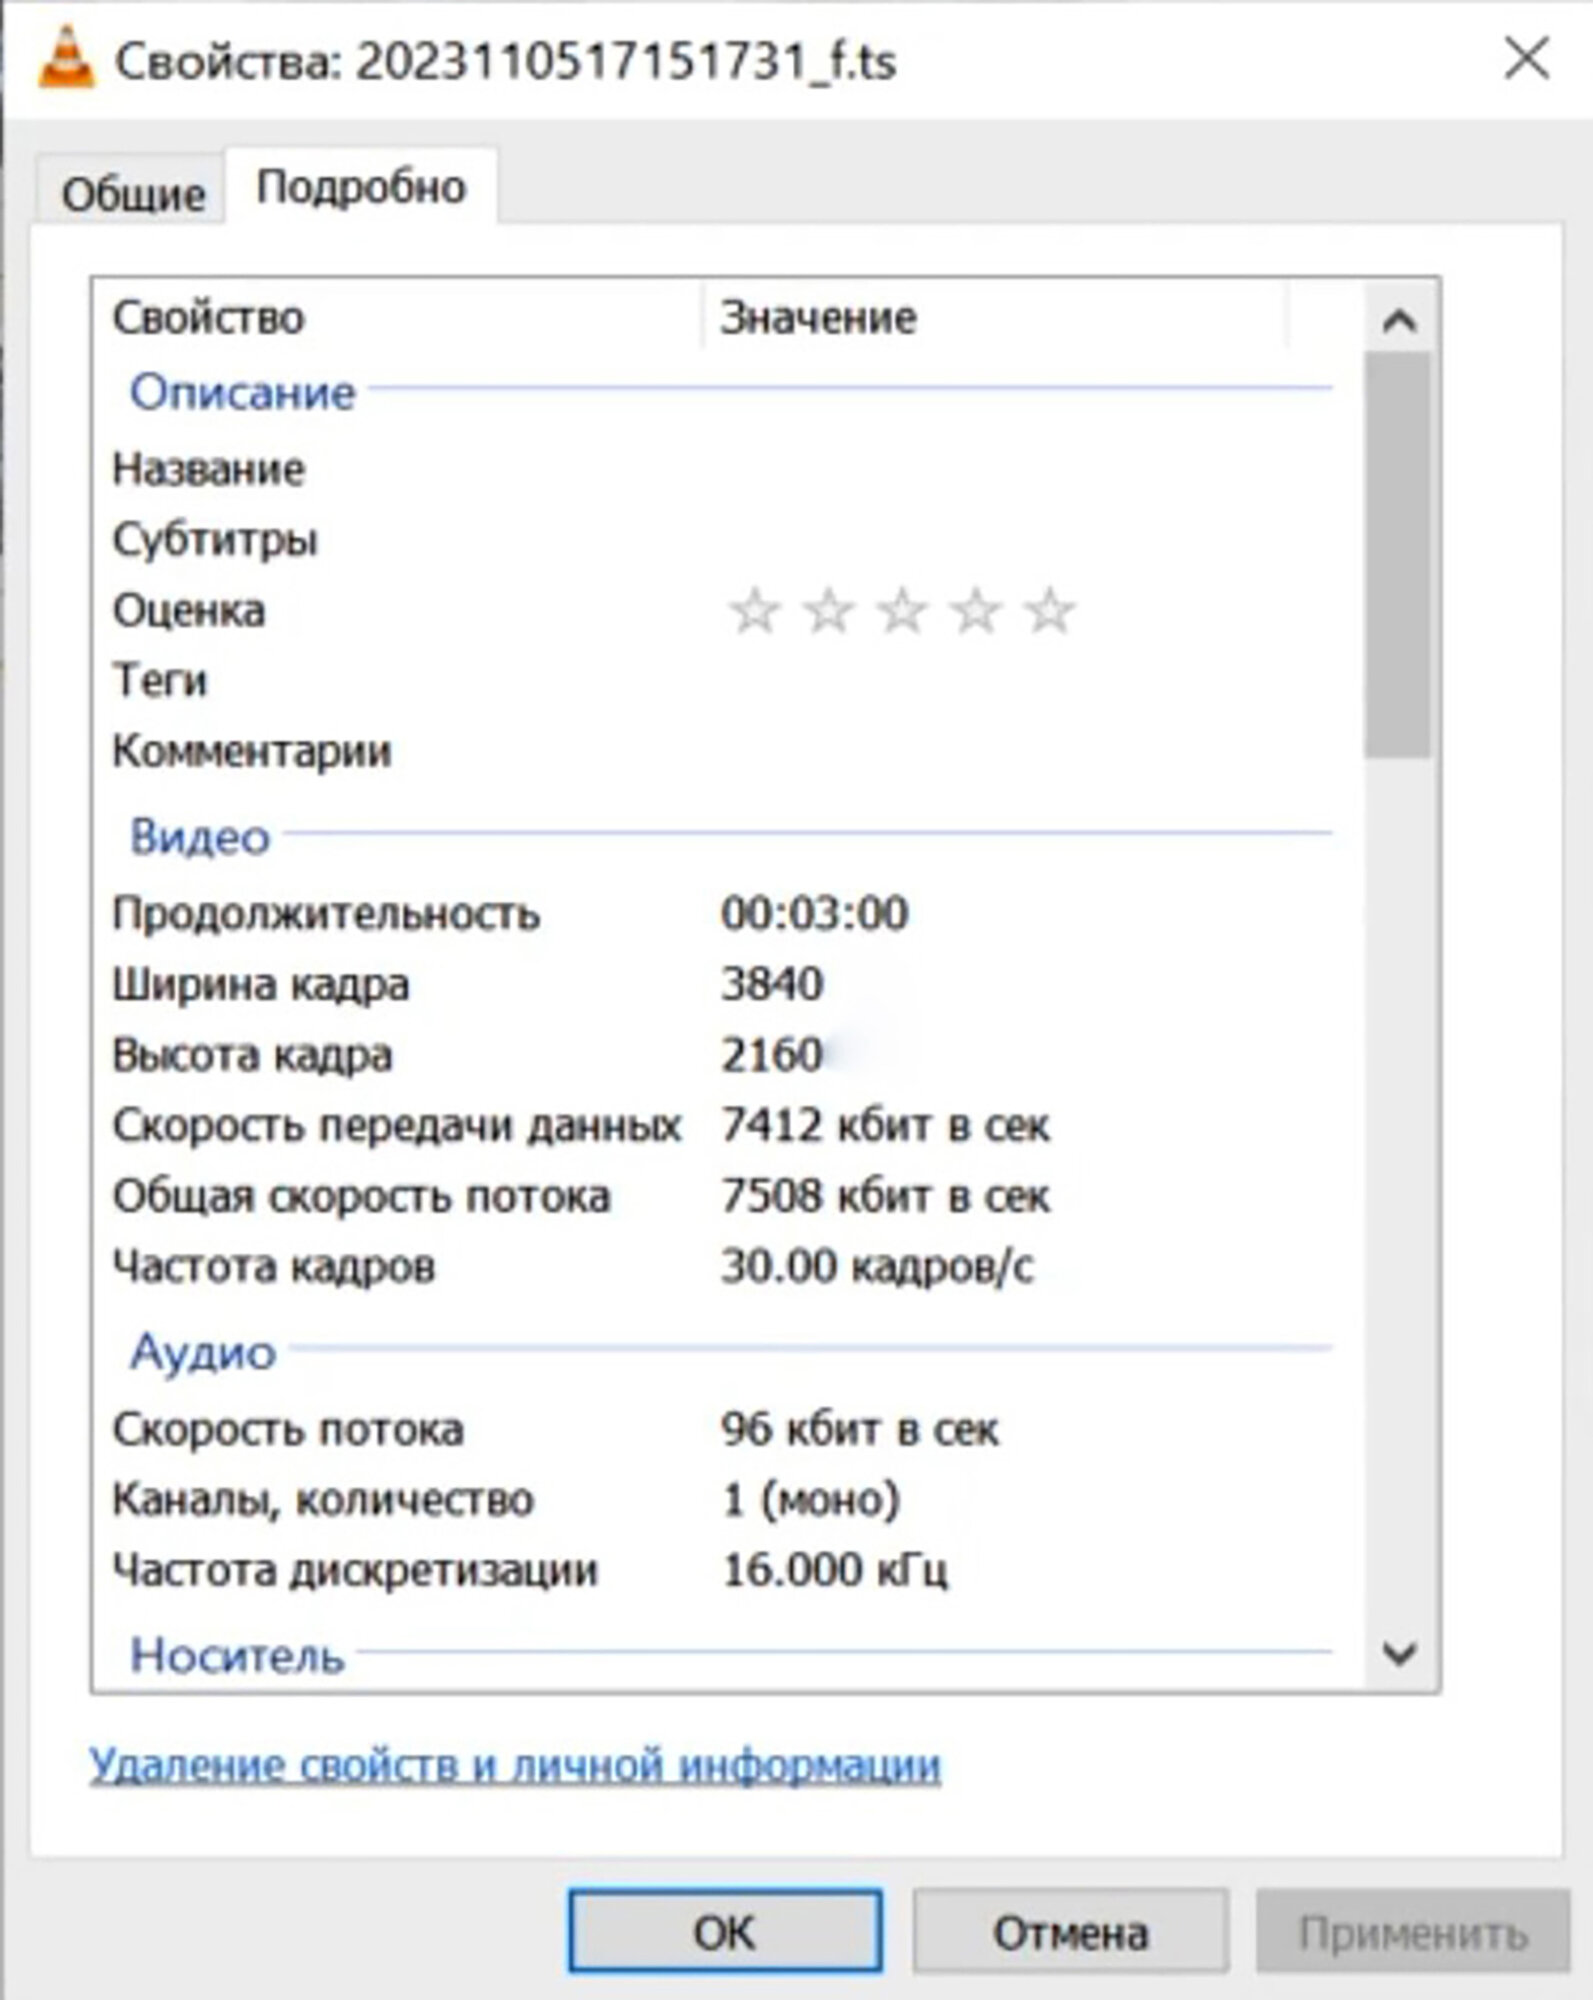Click the Применить button

coord(1413,1932)
